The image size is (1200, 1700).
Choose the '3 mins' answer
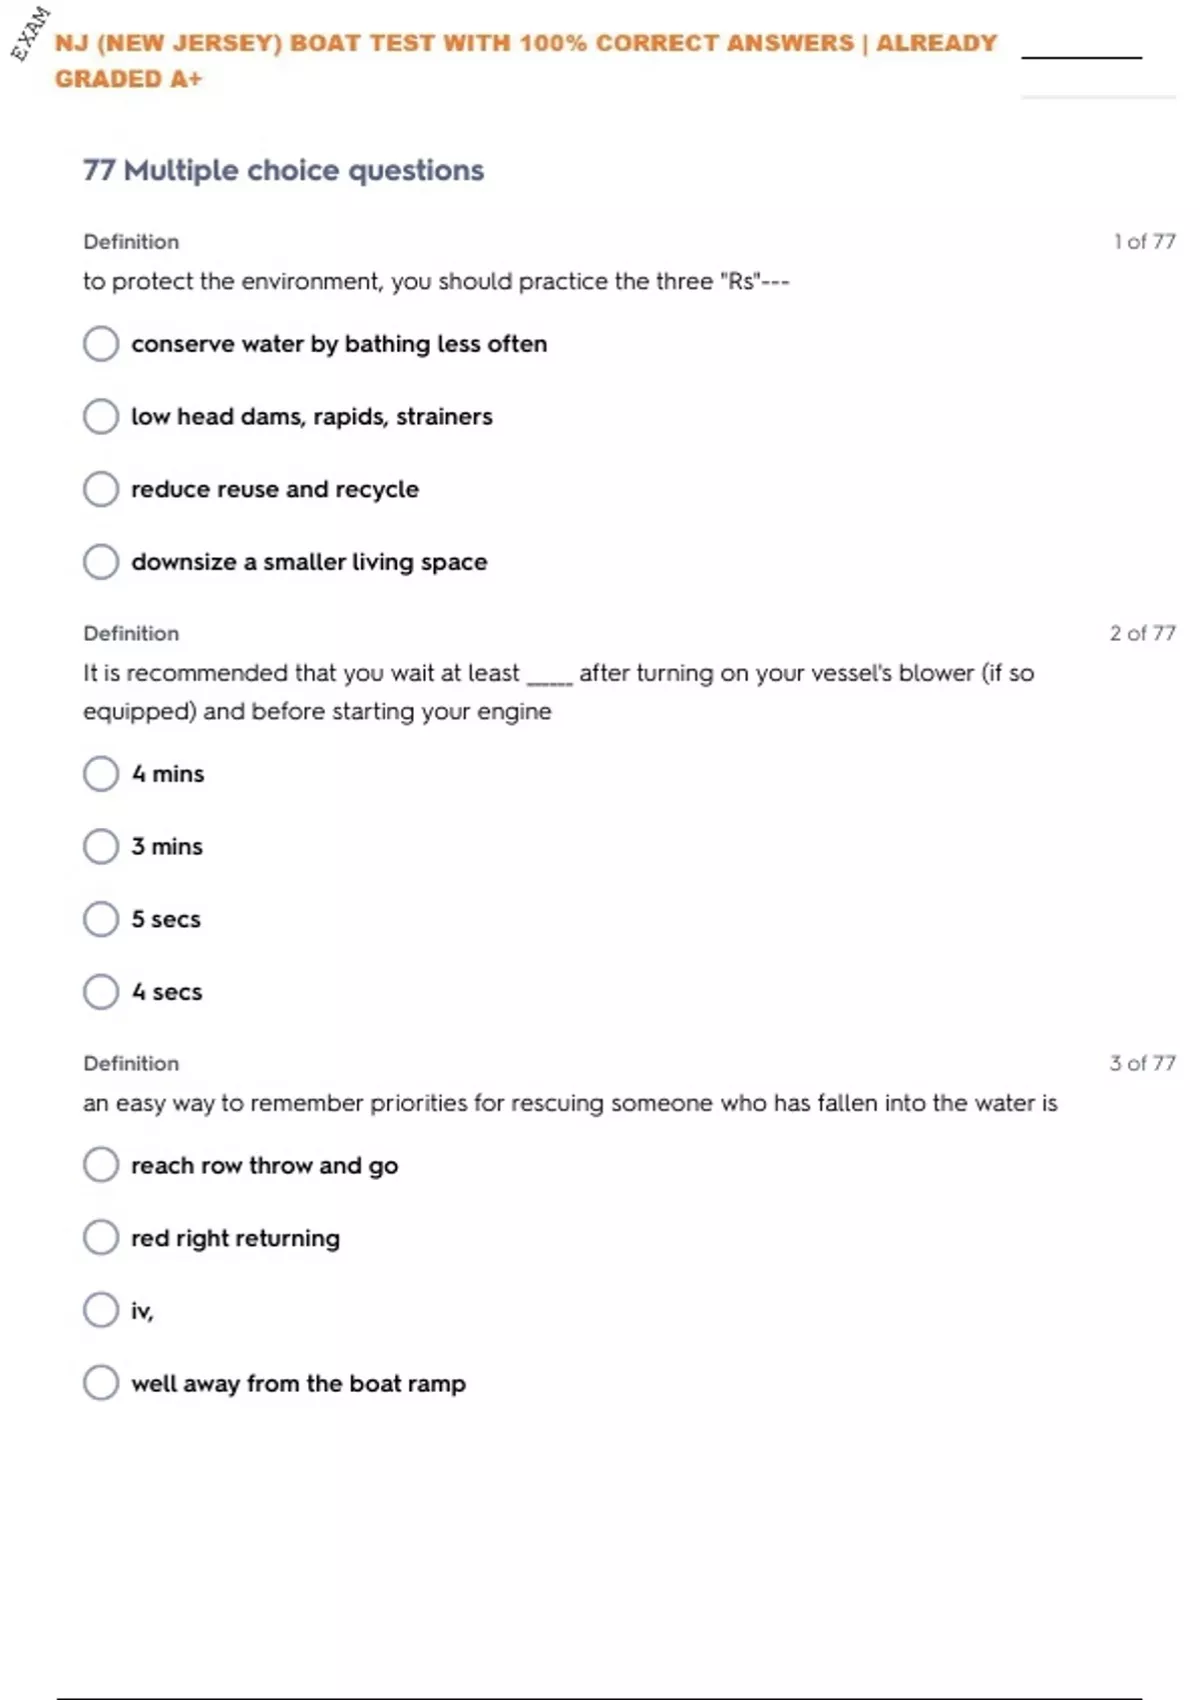101,847
